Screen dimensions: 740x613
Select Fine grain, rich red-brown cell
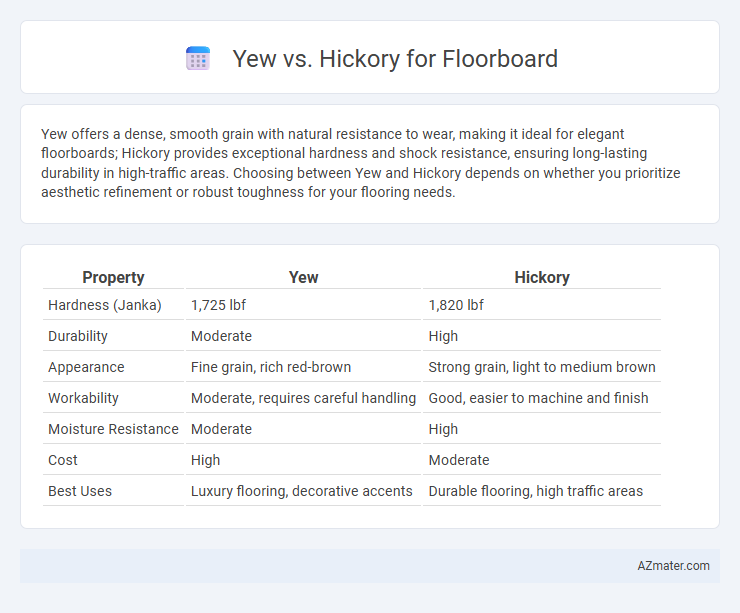point(271,367)
